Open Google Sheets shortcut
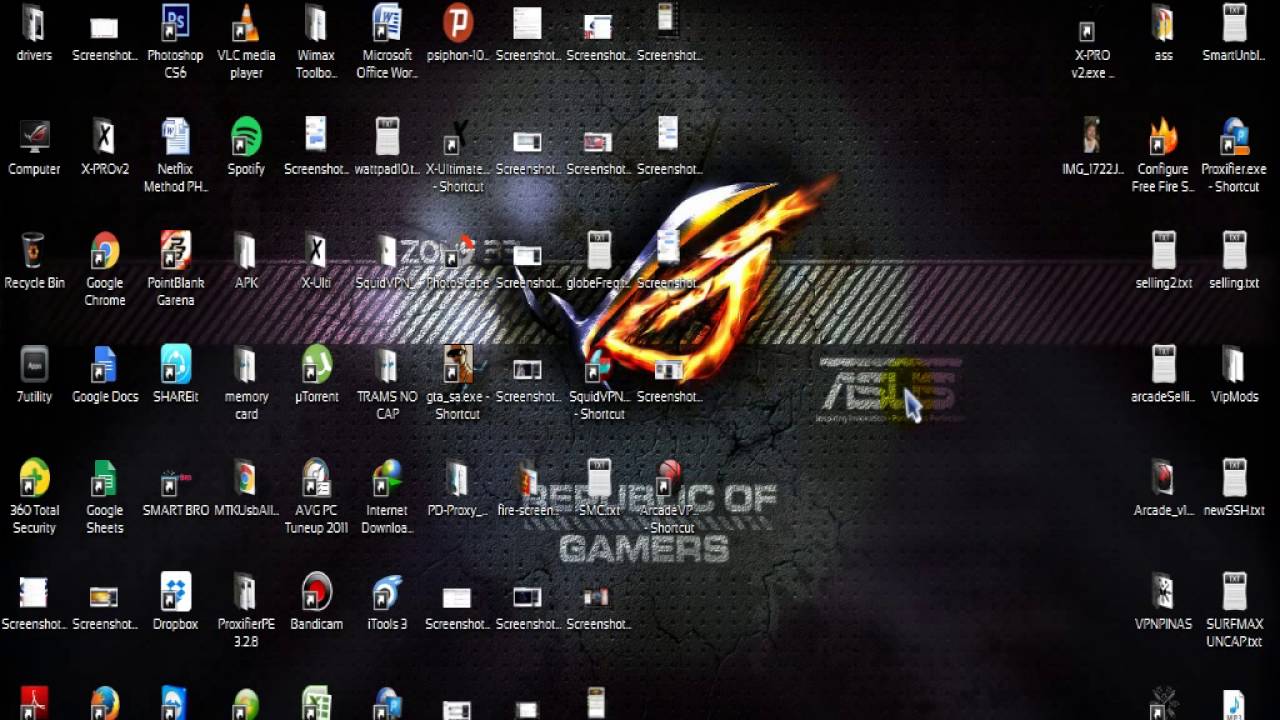Screen dimensions: 1280x720 click(104, 478)
